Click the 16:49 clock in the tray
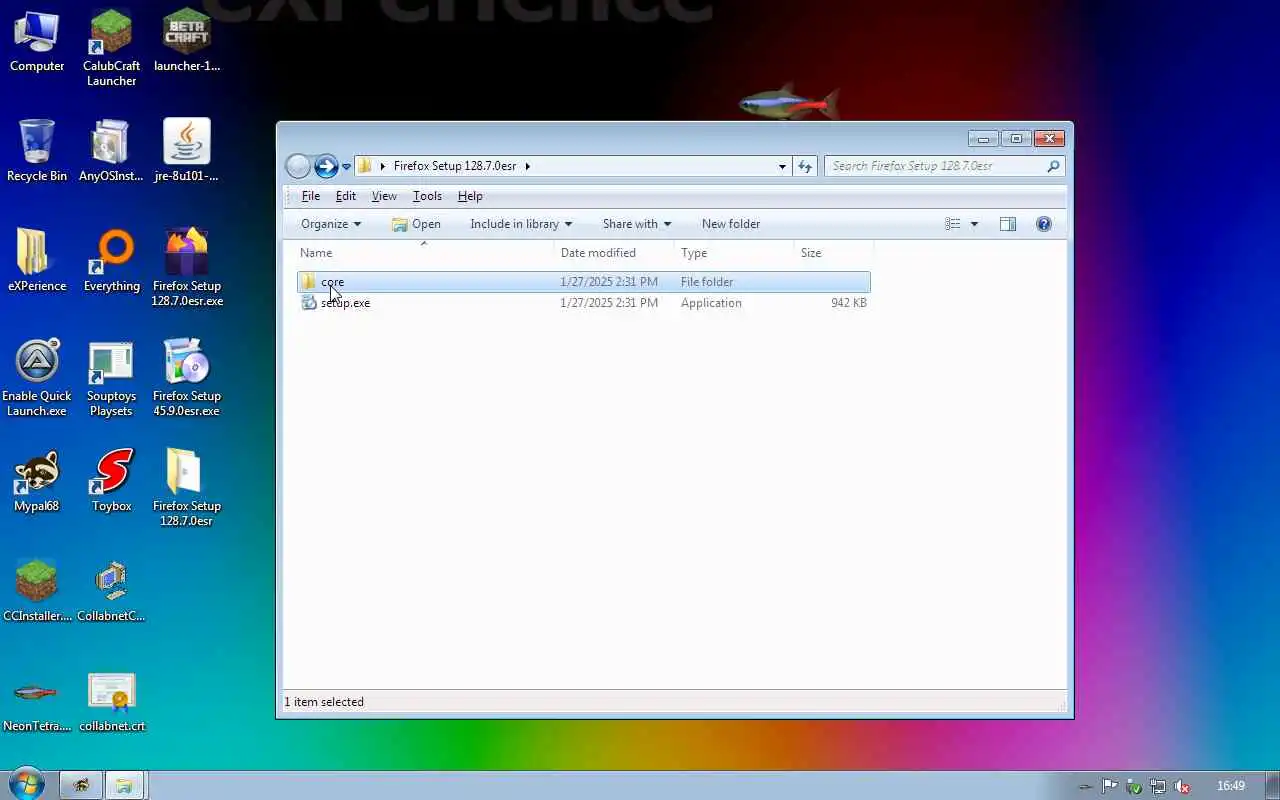1280x800 pixels. click(x=1231, y=786)
